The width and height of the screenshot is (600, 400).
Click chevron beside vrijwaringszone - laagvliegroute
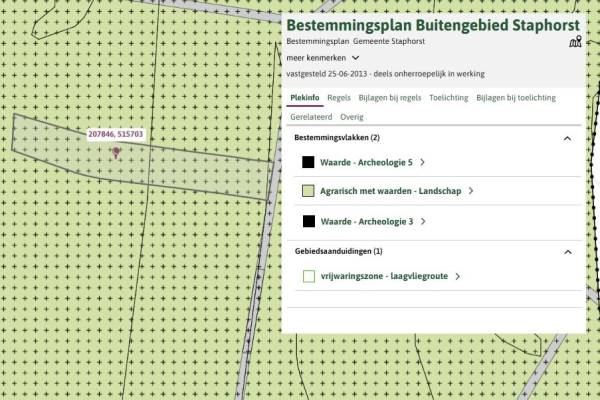click(458, 276)
